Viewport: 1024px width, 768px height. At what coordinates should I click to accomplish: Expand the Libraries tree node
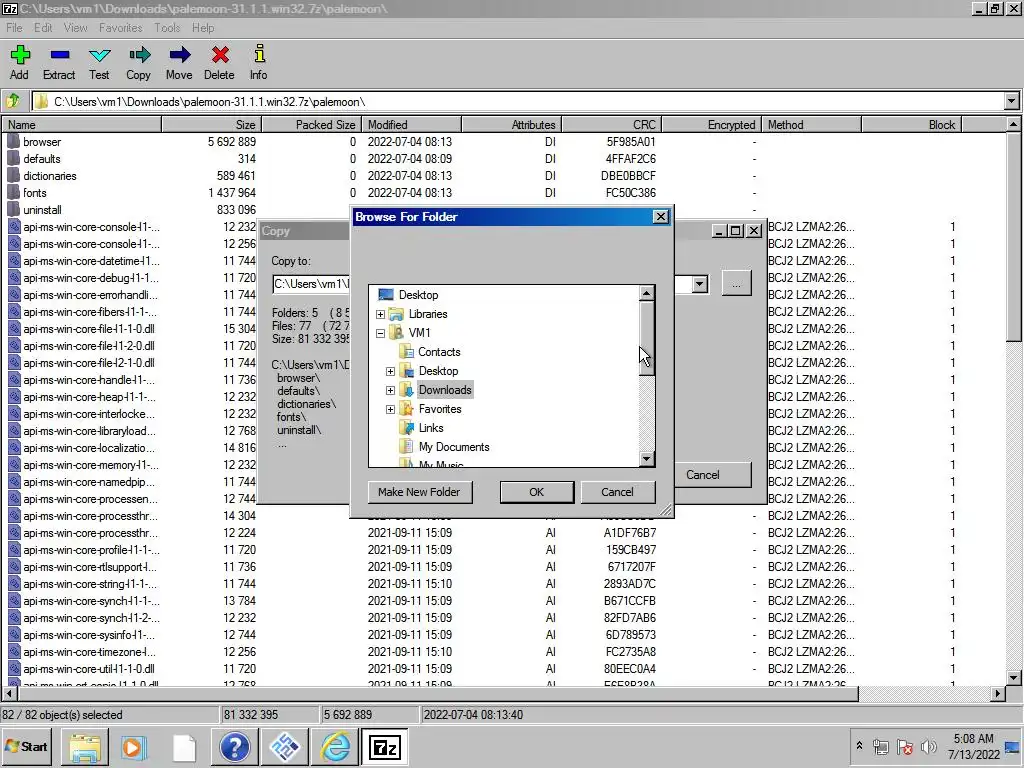click(x=380, y=314)
